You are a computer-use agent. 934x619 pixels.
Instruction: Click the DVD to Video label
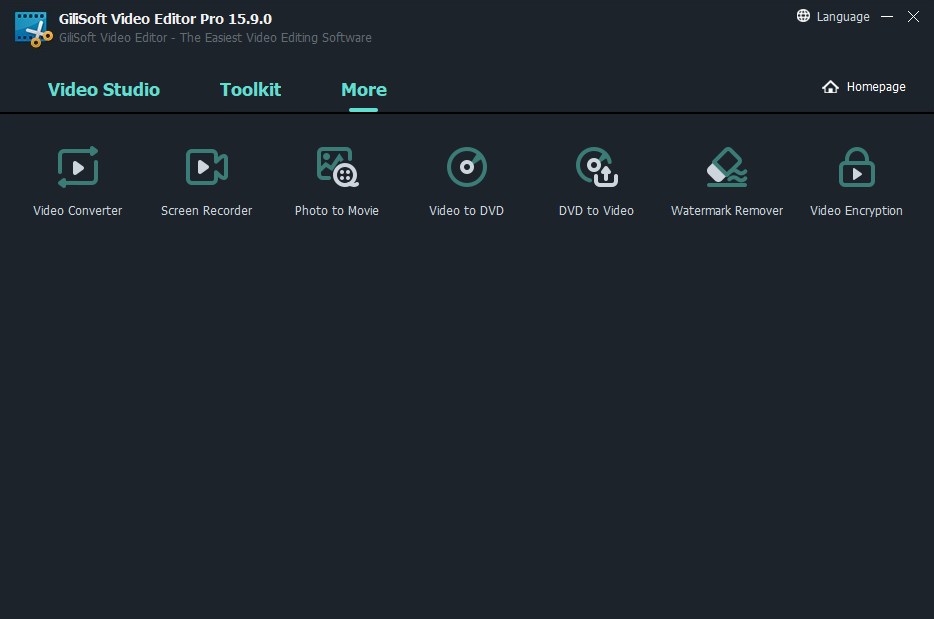[x=596, y=210]
